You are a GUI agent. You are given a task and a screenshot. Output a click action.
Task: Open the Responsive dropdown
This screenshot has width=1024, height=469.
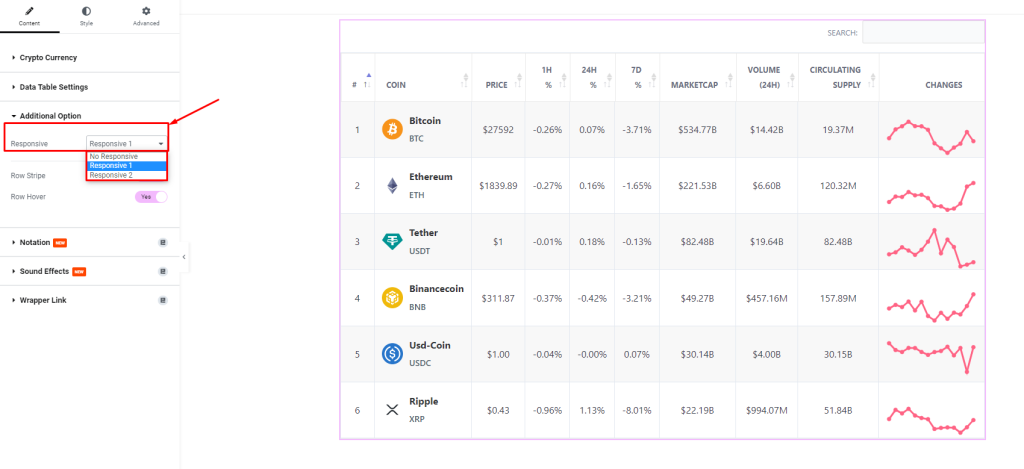[x=127, y=143]
